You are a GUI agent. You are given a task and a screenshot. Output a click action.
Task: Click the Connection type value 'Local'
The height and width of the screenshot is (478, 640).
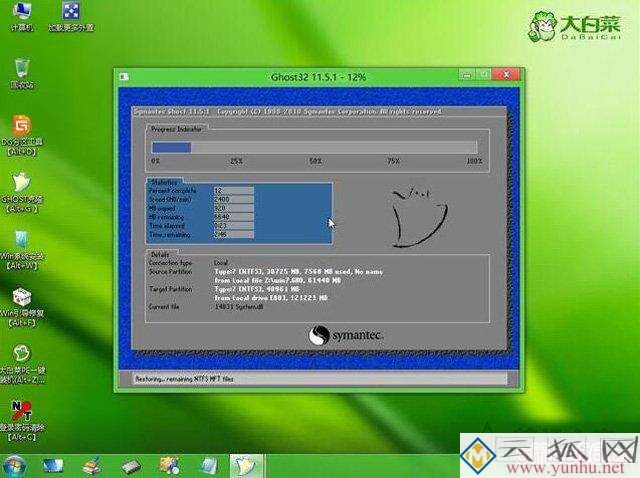(x=221, y=263)
